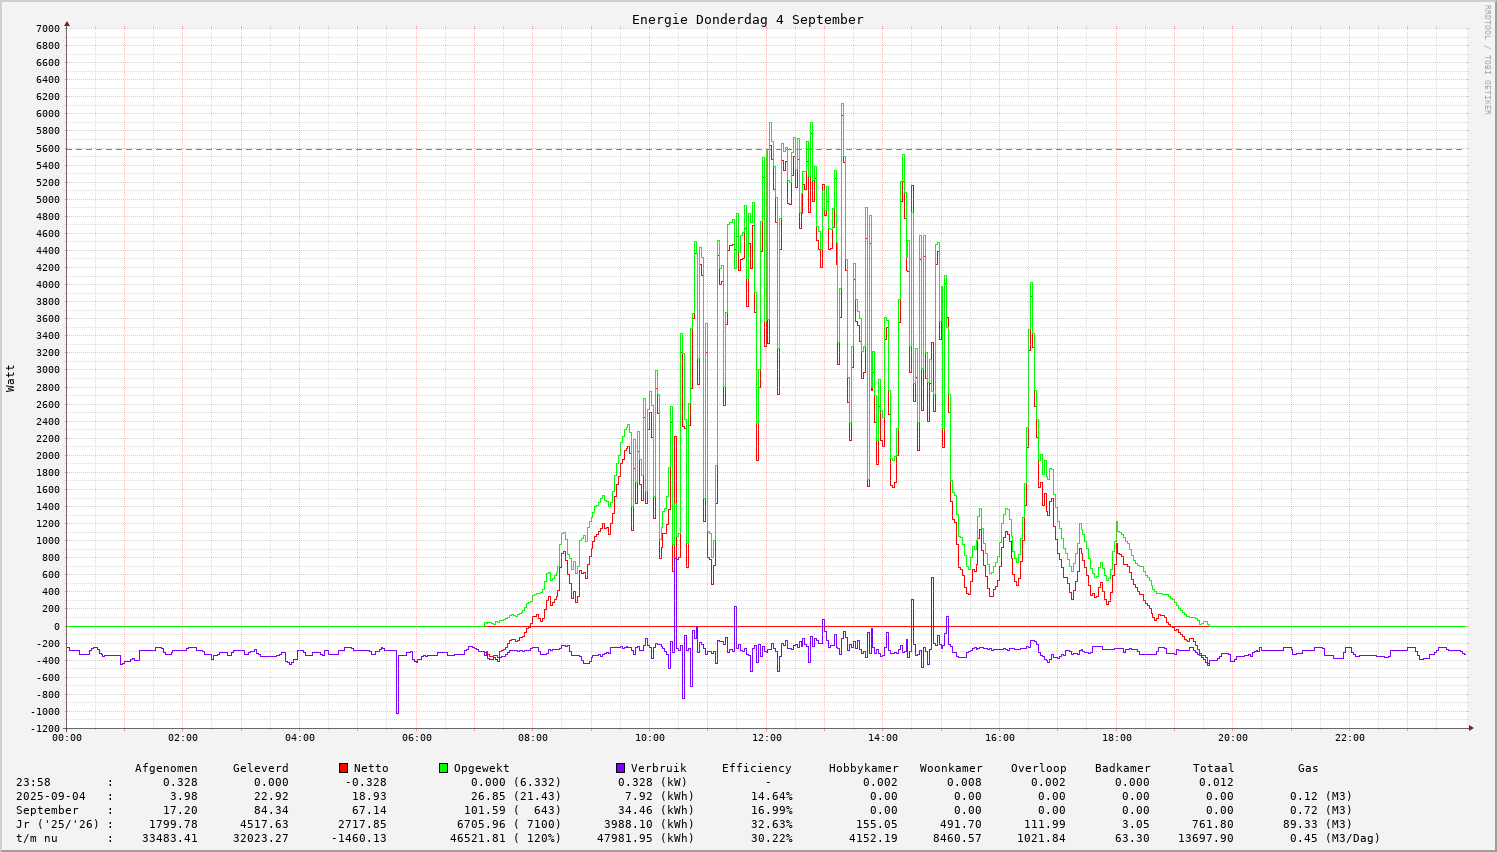Click the t/m nu row label
This screenshot has width=1497, height=852.
pos(37,838)
